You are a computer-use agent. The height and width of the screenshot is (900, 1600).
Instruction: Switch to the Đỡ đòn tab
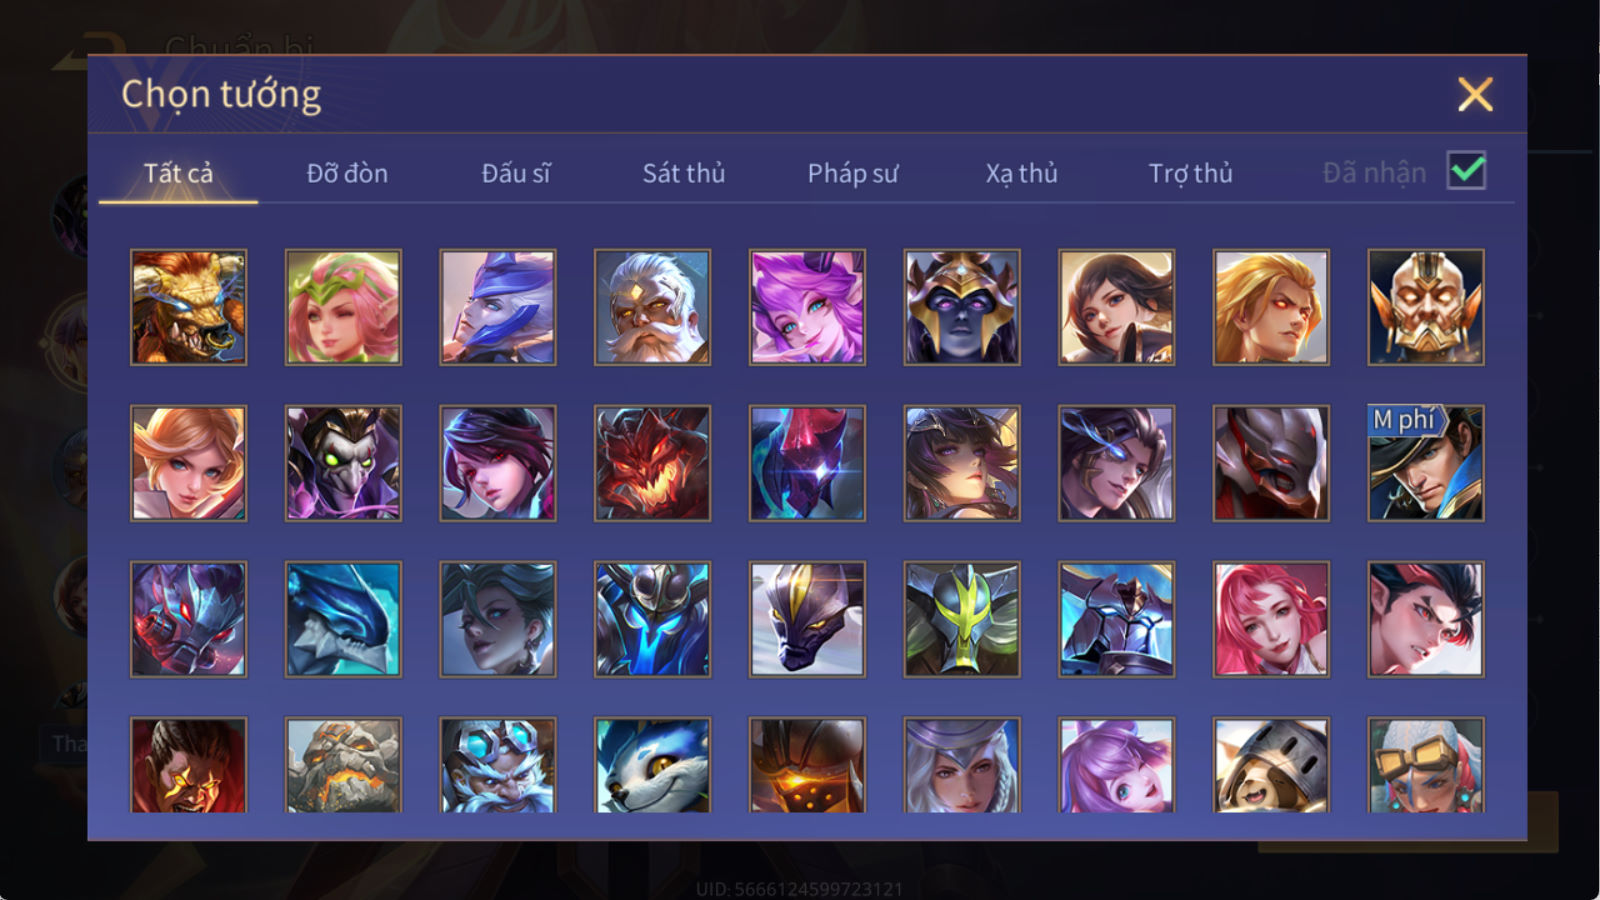347,173
